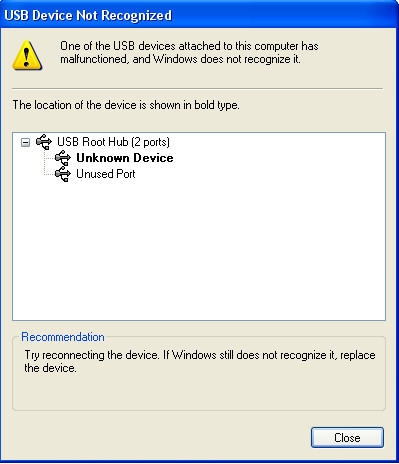Click the Unknown Device USB icon

point(63,158)
